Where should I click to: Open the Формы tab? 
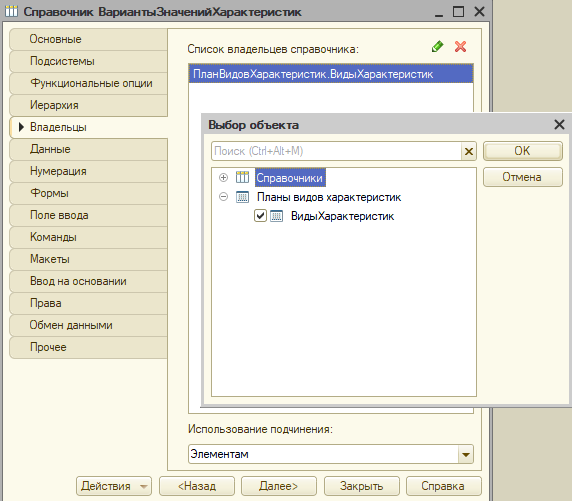click(89, 193)
